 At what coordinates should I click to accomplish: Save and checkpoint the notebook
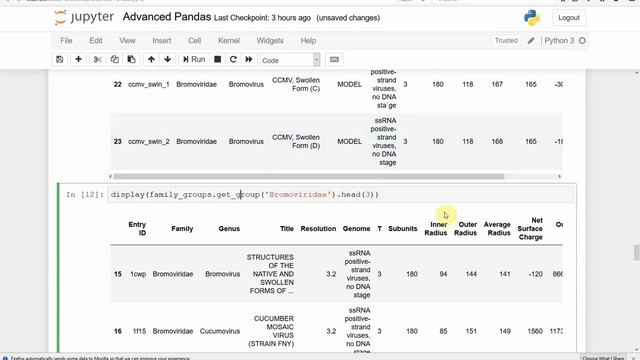(x=60, y=60)
